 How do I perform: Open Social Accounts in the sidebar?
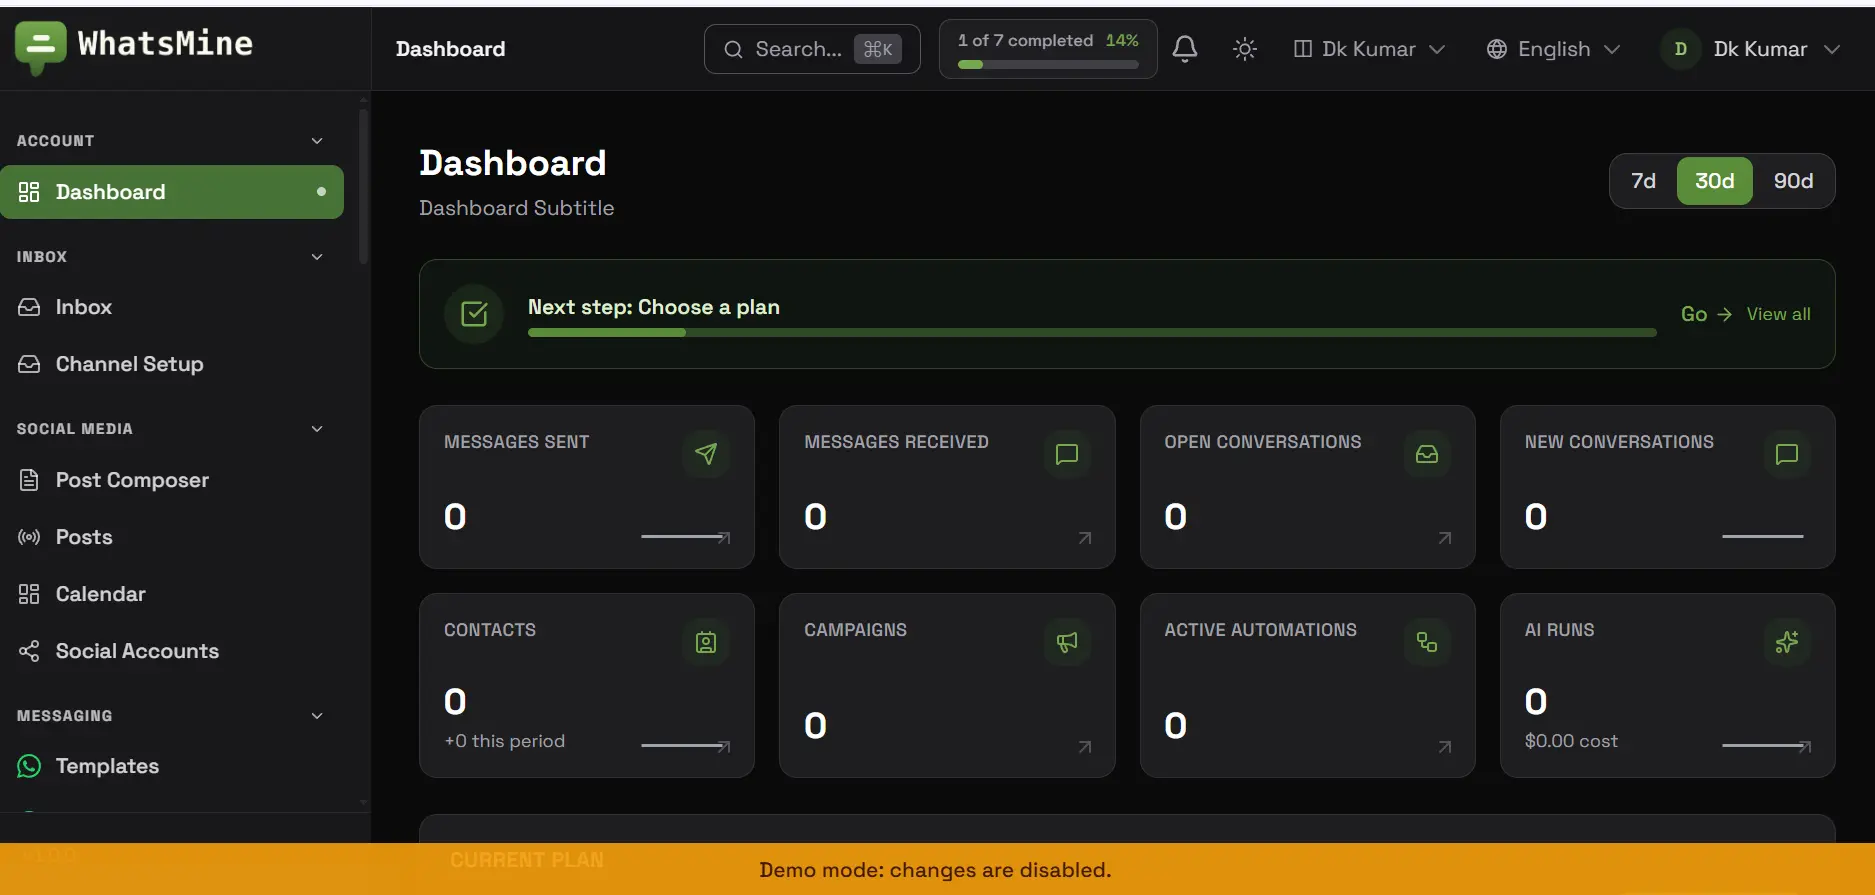pos(172,651)
